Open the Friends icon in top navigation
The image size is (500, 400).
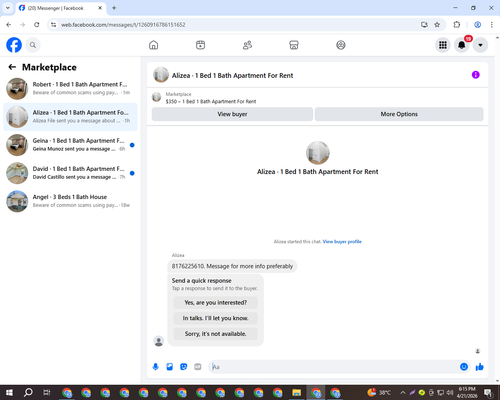click(247, 45)
